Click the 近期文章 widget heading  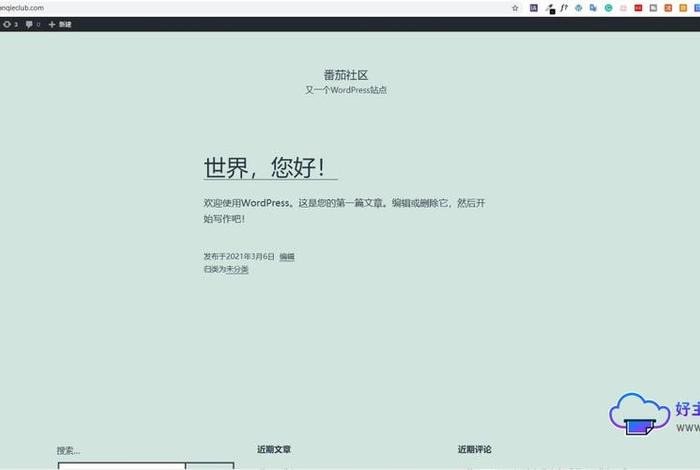point(274,449)
